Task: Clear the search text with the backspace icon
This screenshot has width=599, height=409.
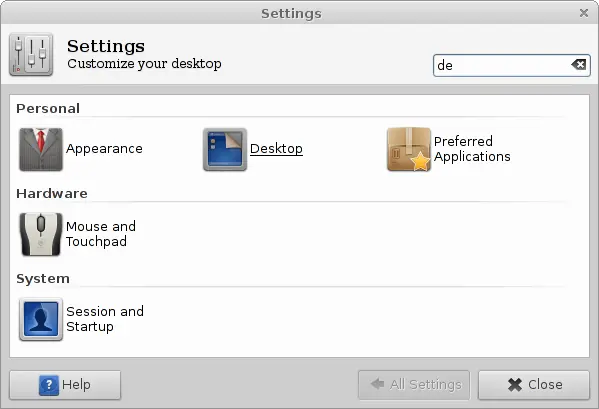Action: [579, 65]
